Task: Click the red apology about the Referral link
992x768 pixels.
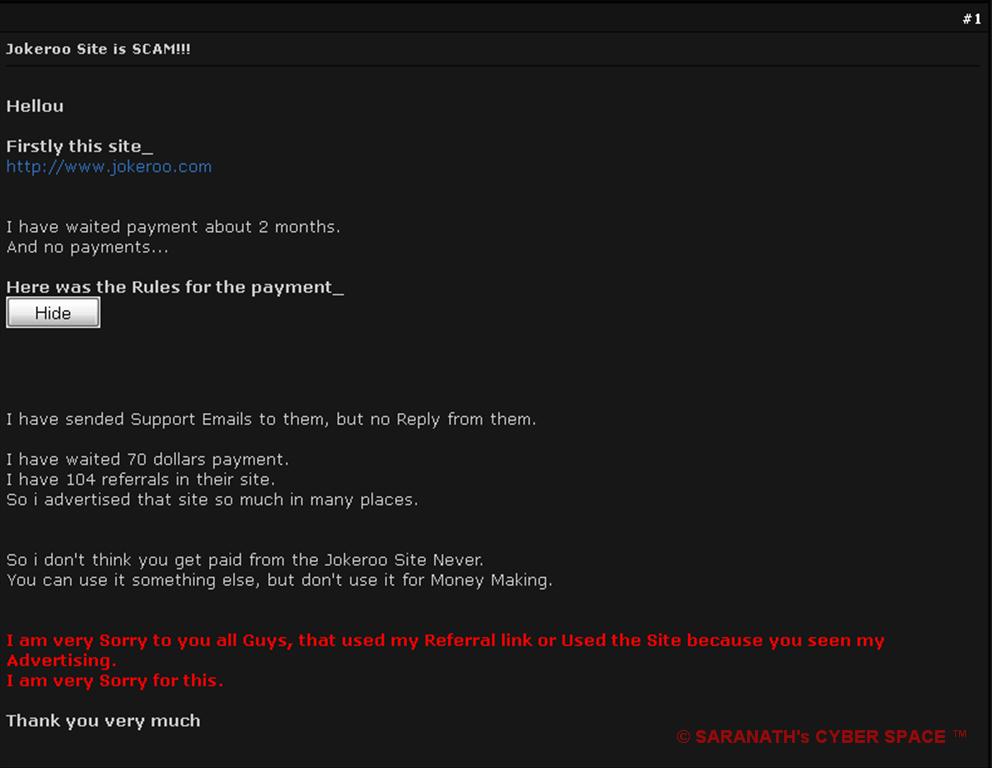Action: click(445, 650)
